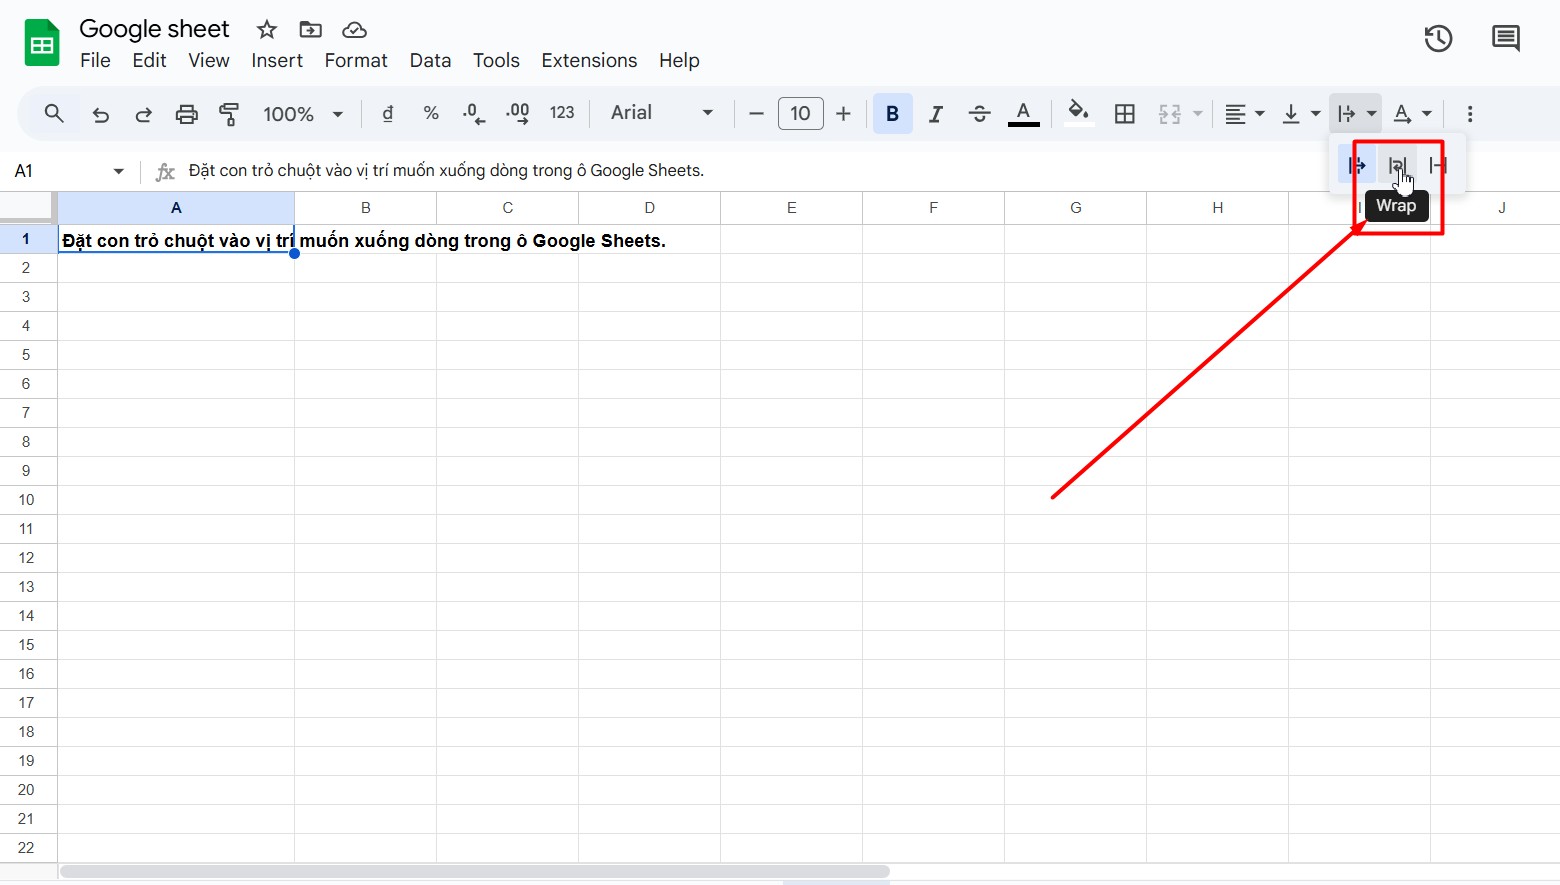Open version history clock icon
The width and height of the screenshot is (1560, 885).
click(1438, 39)
